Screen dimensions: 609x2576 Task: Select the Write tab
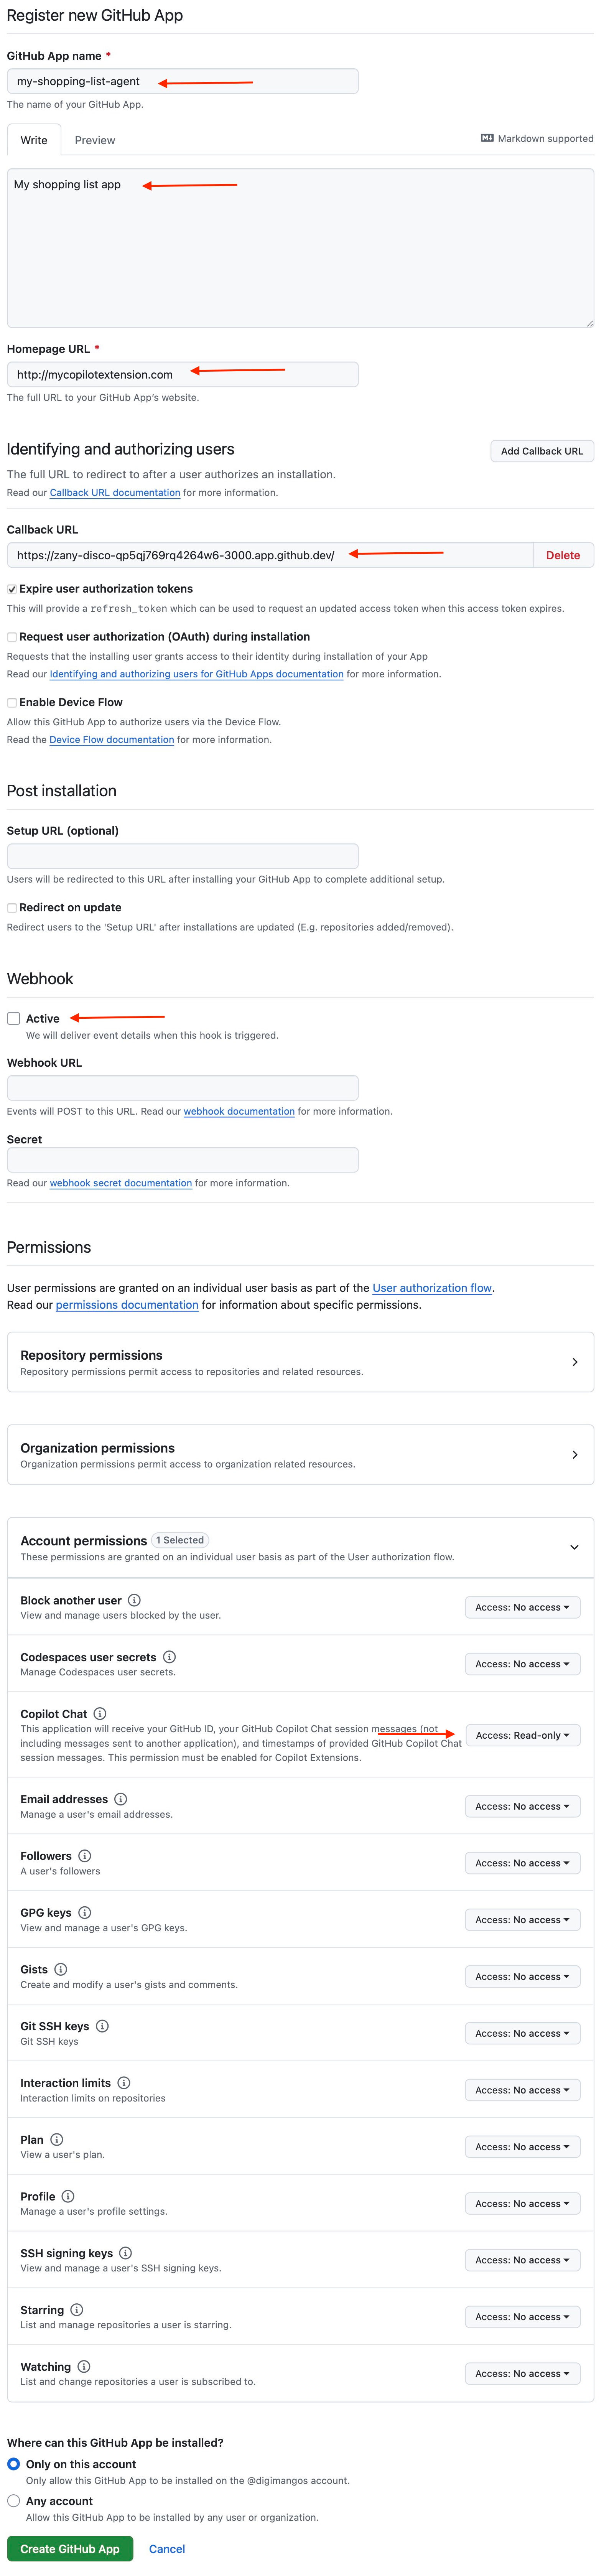(x=34, y=140)
